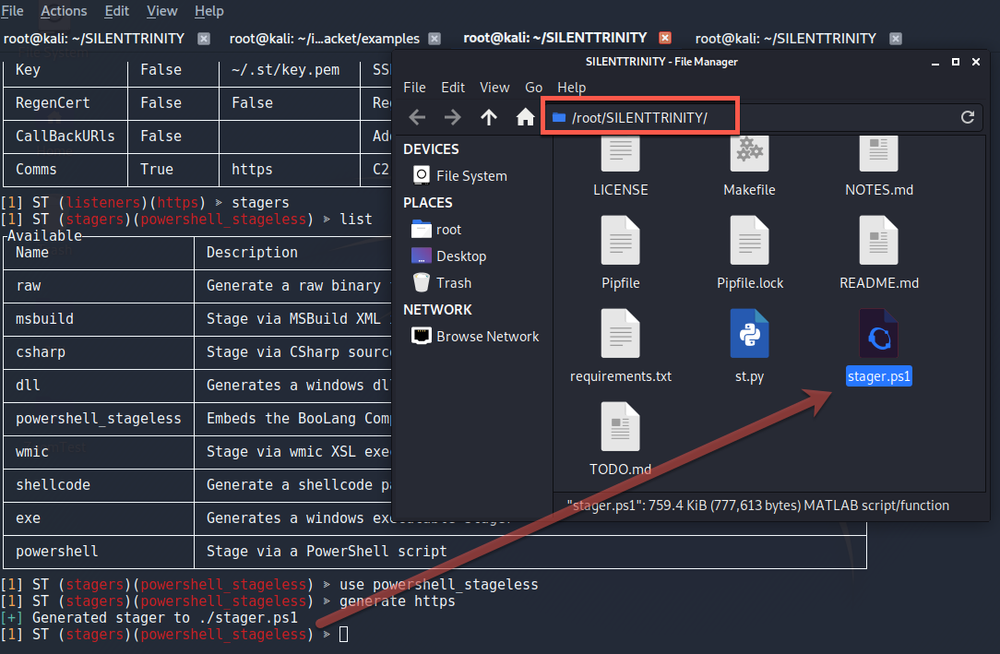The width and height of the screenshot is (1000, 654).
Task: Select the Pipfile.lock icon
Action: click(749, 241)
